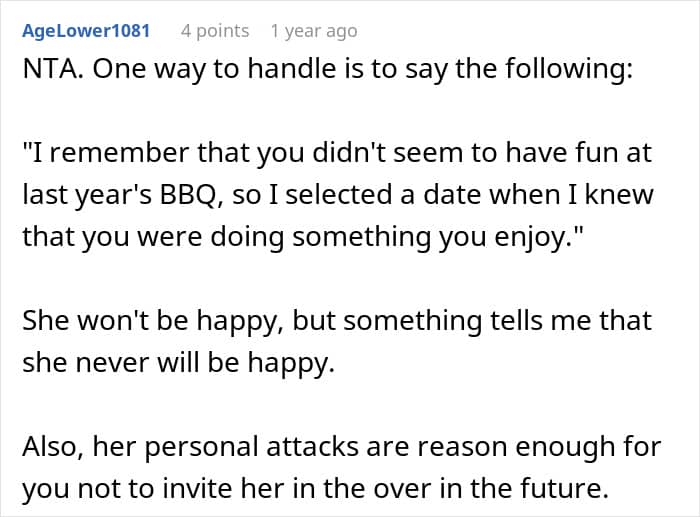This screenshot has width=700, height=517.
Task: Open the AgeLower1081 user profile link
Action: click(x=86, y=31)
